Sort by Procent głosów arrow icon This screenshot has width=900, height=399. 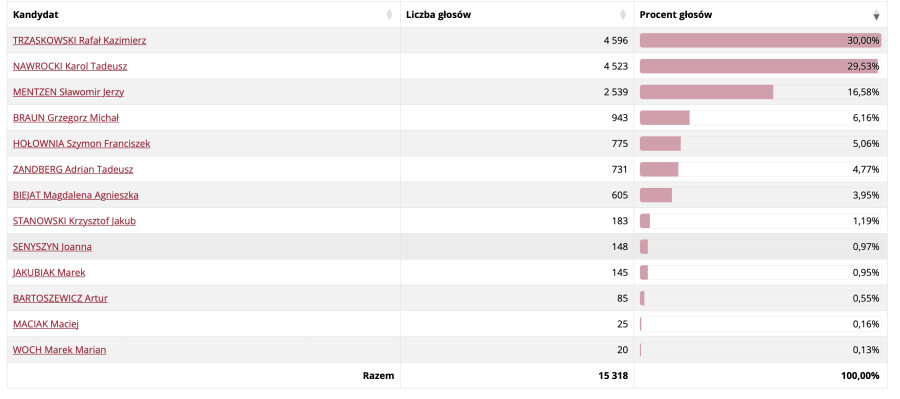[876, 15]
